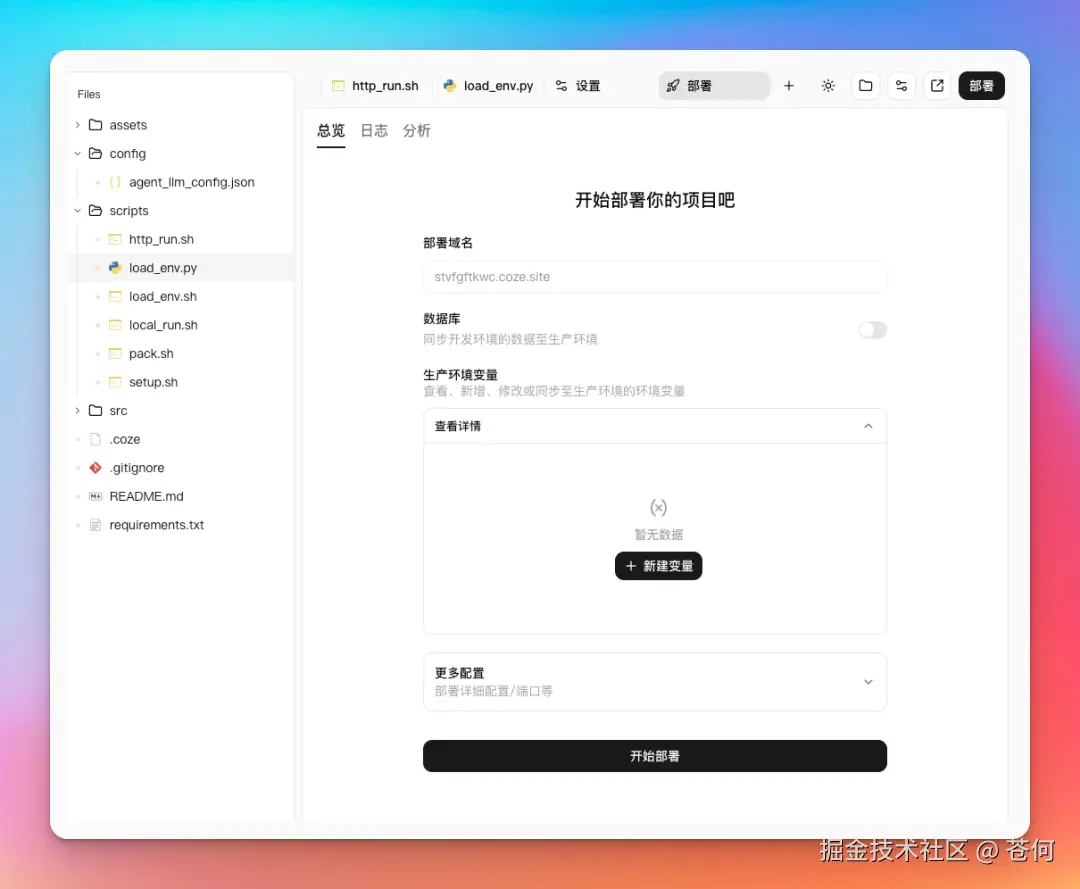Switch to the 日志 tab
The image size is (1080, 889).
pos(374,130)
